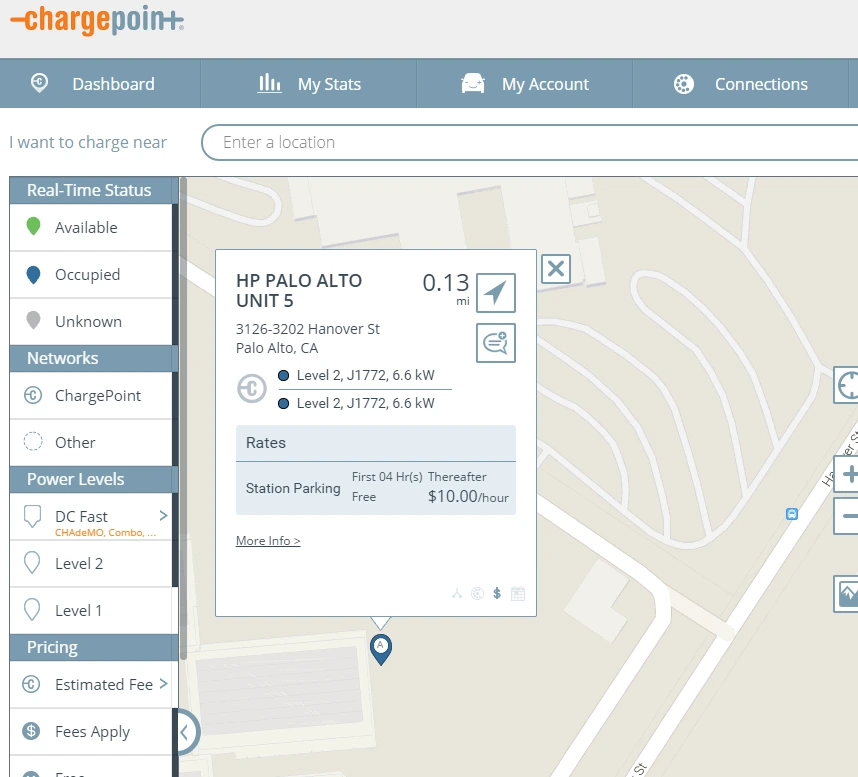Click the dollar sign fee icon in popup
Image resolution: width=858 pixels, height=777 pixels.
497,593
